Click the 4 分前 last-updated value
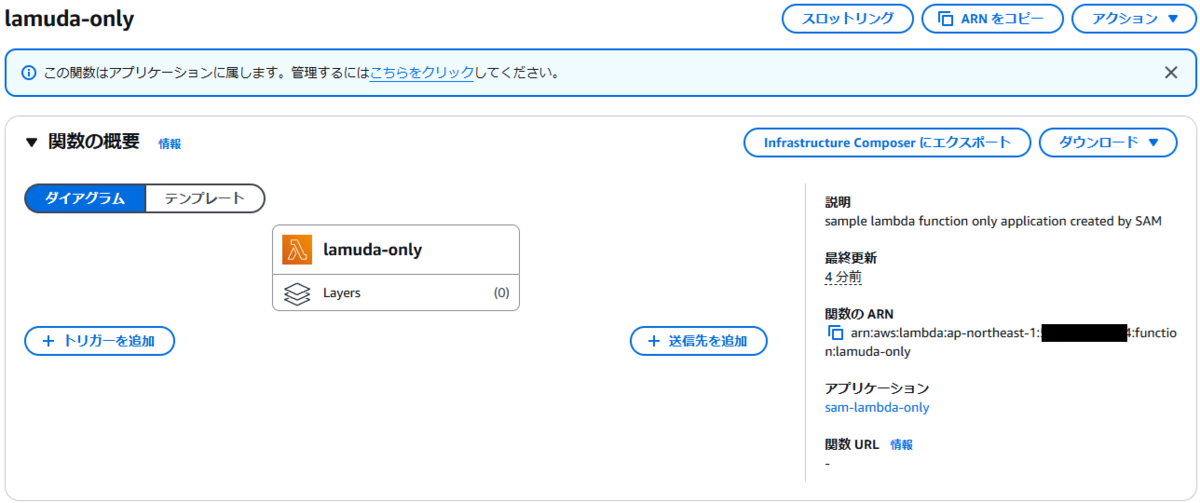The image size is (1200, 503). point(843,276)
